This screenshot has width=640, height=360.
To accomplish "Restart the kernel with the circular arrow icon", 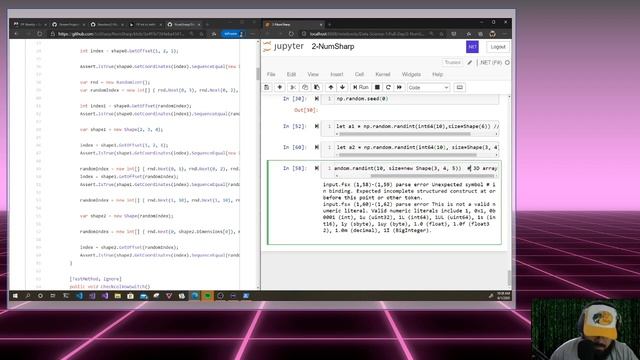I will pos(388,87).
